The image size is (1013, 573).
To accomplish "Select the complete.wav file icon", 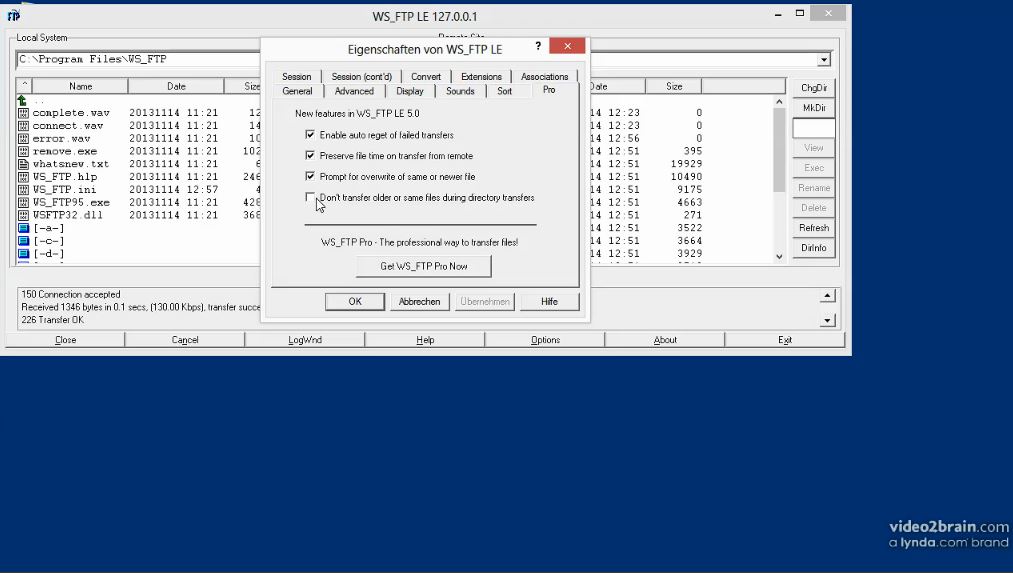I will 23,113.
